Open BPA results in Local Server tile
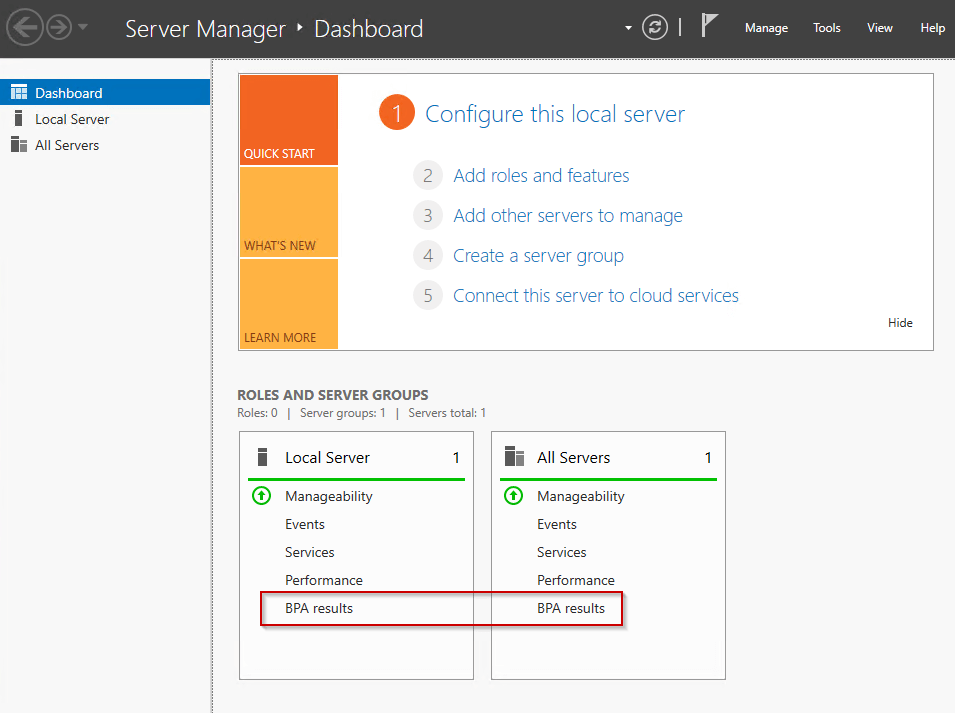The image size is (955, 713). pos(319,608)
